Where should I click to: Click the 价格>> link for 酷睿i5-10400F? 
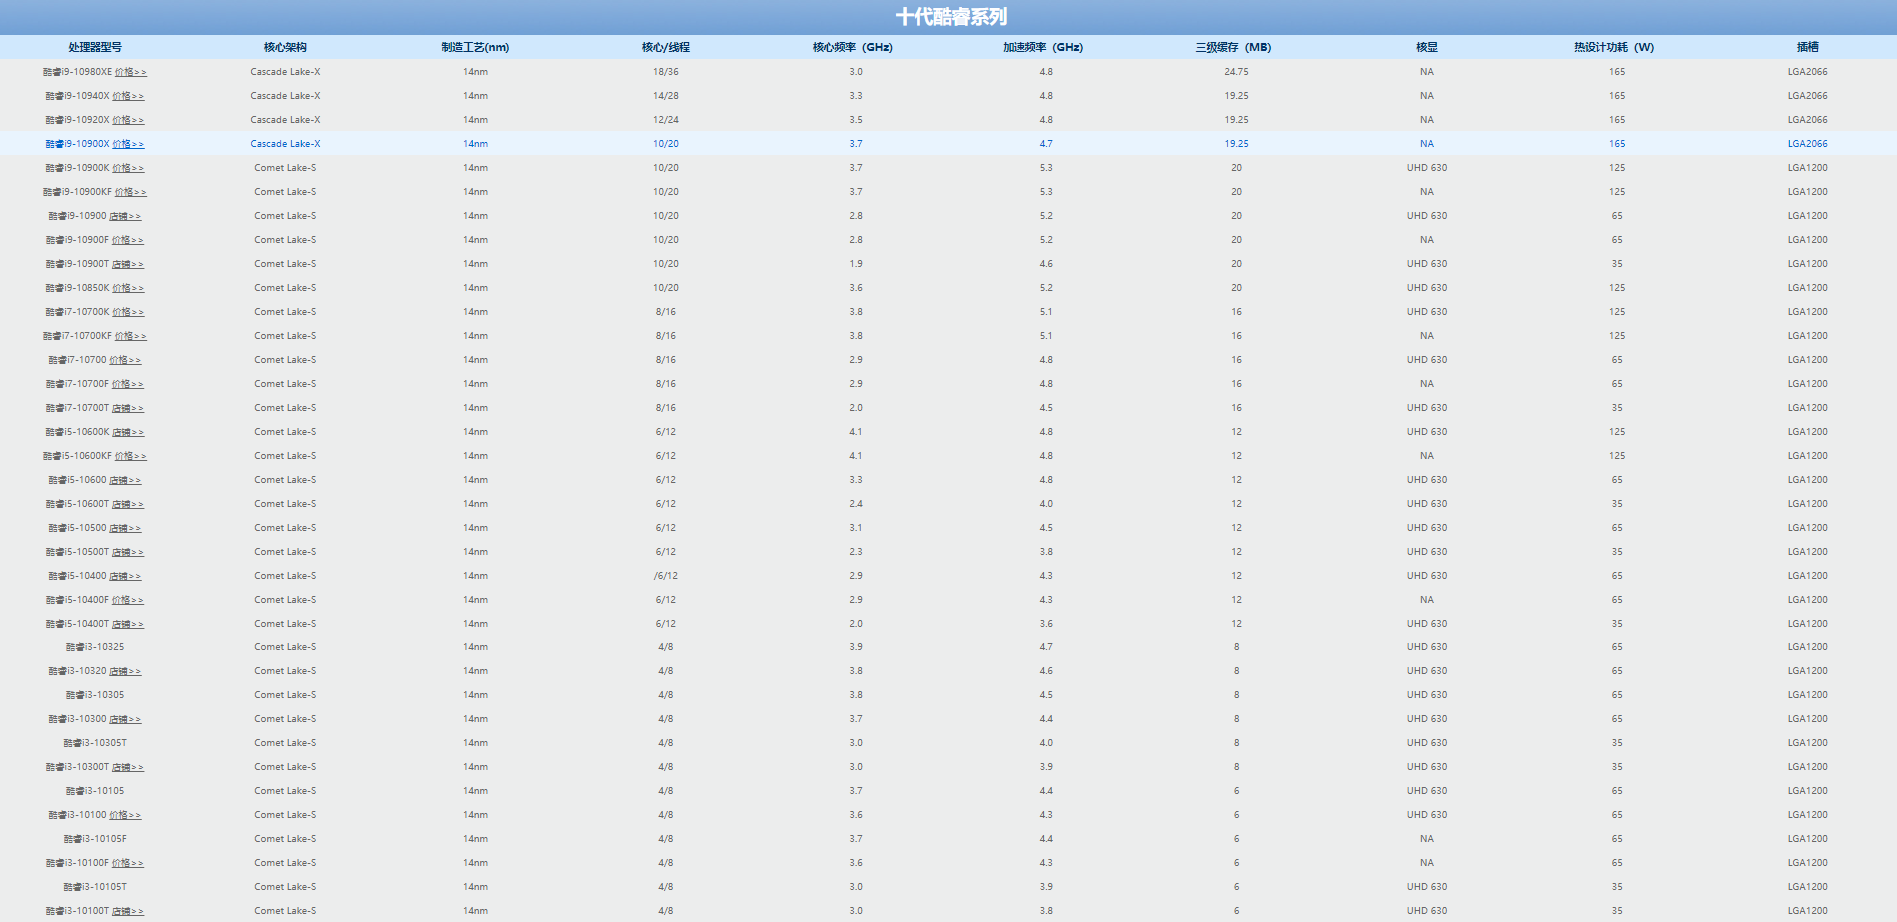tap(128, 600)
